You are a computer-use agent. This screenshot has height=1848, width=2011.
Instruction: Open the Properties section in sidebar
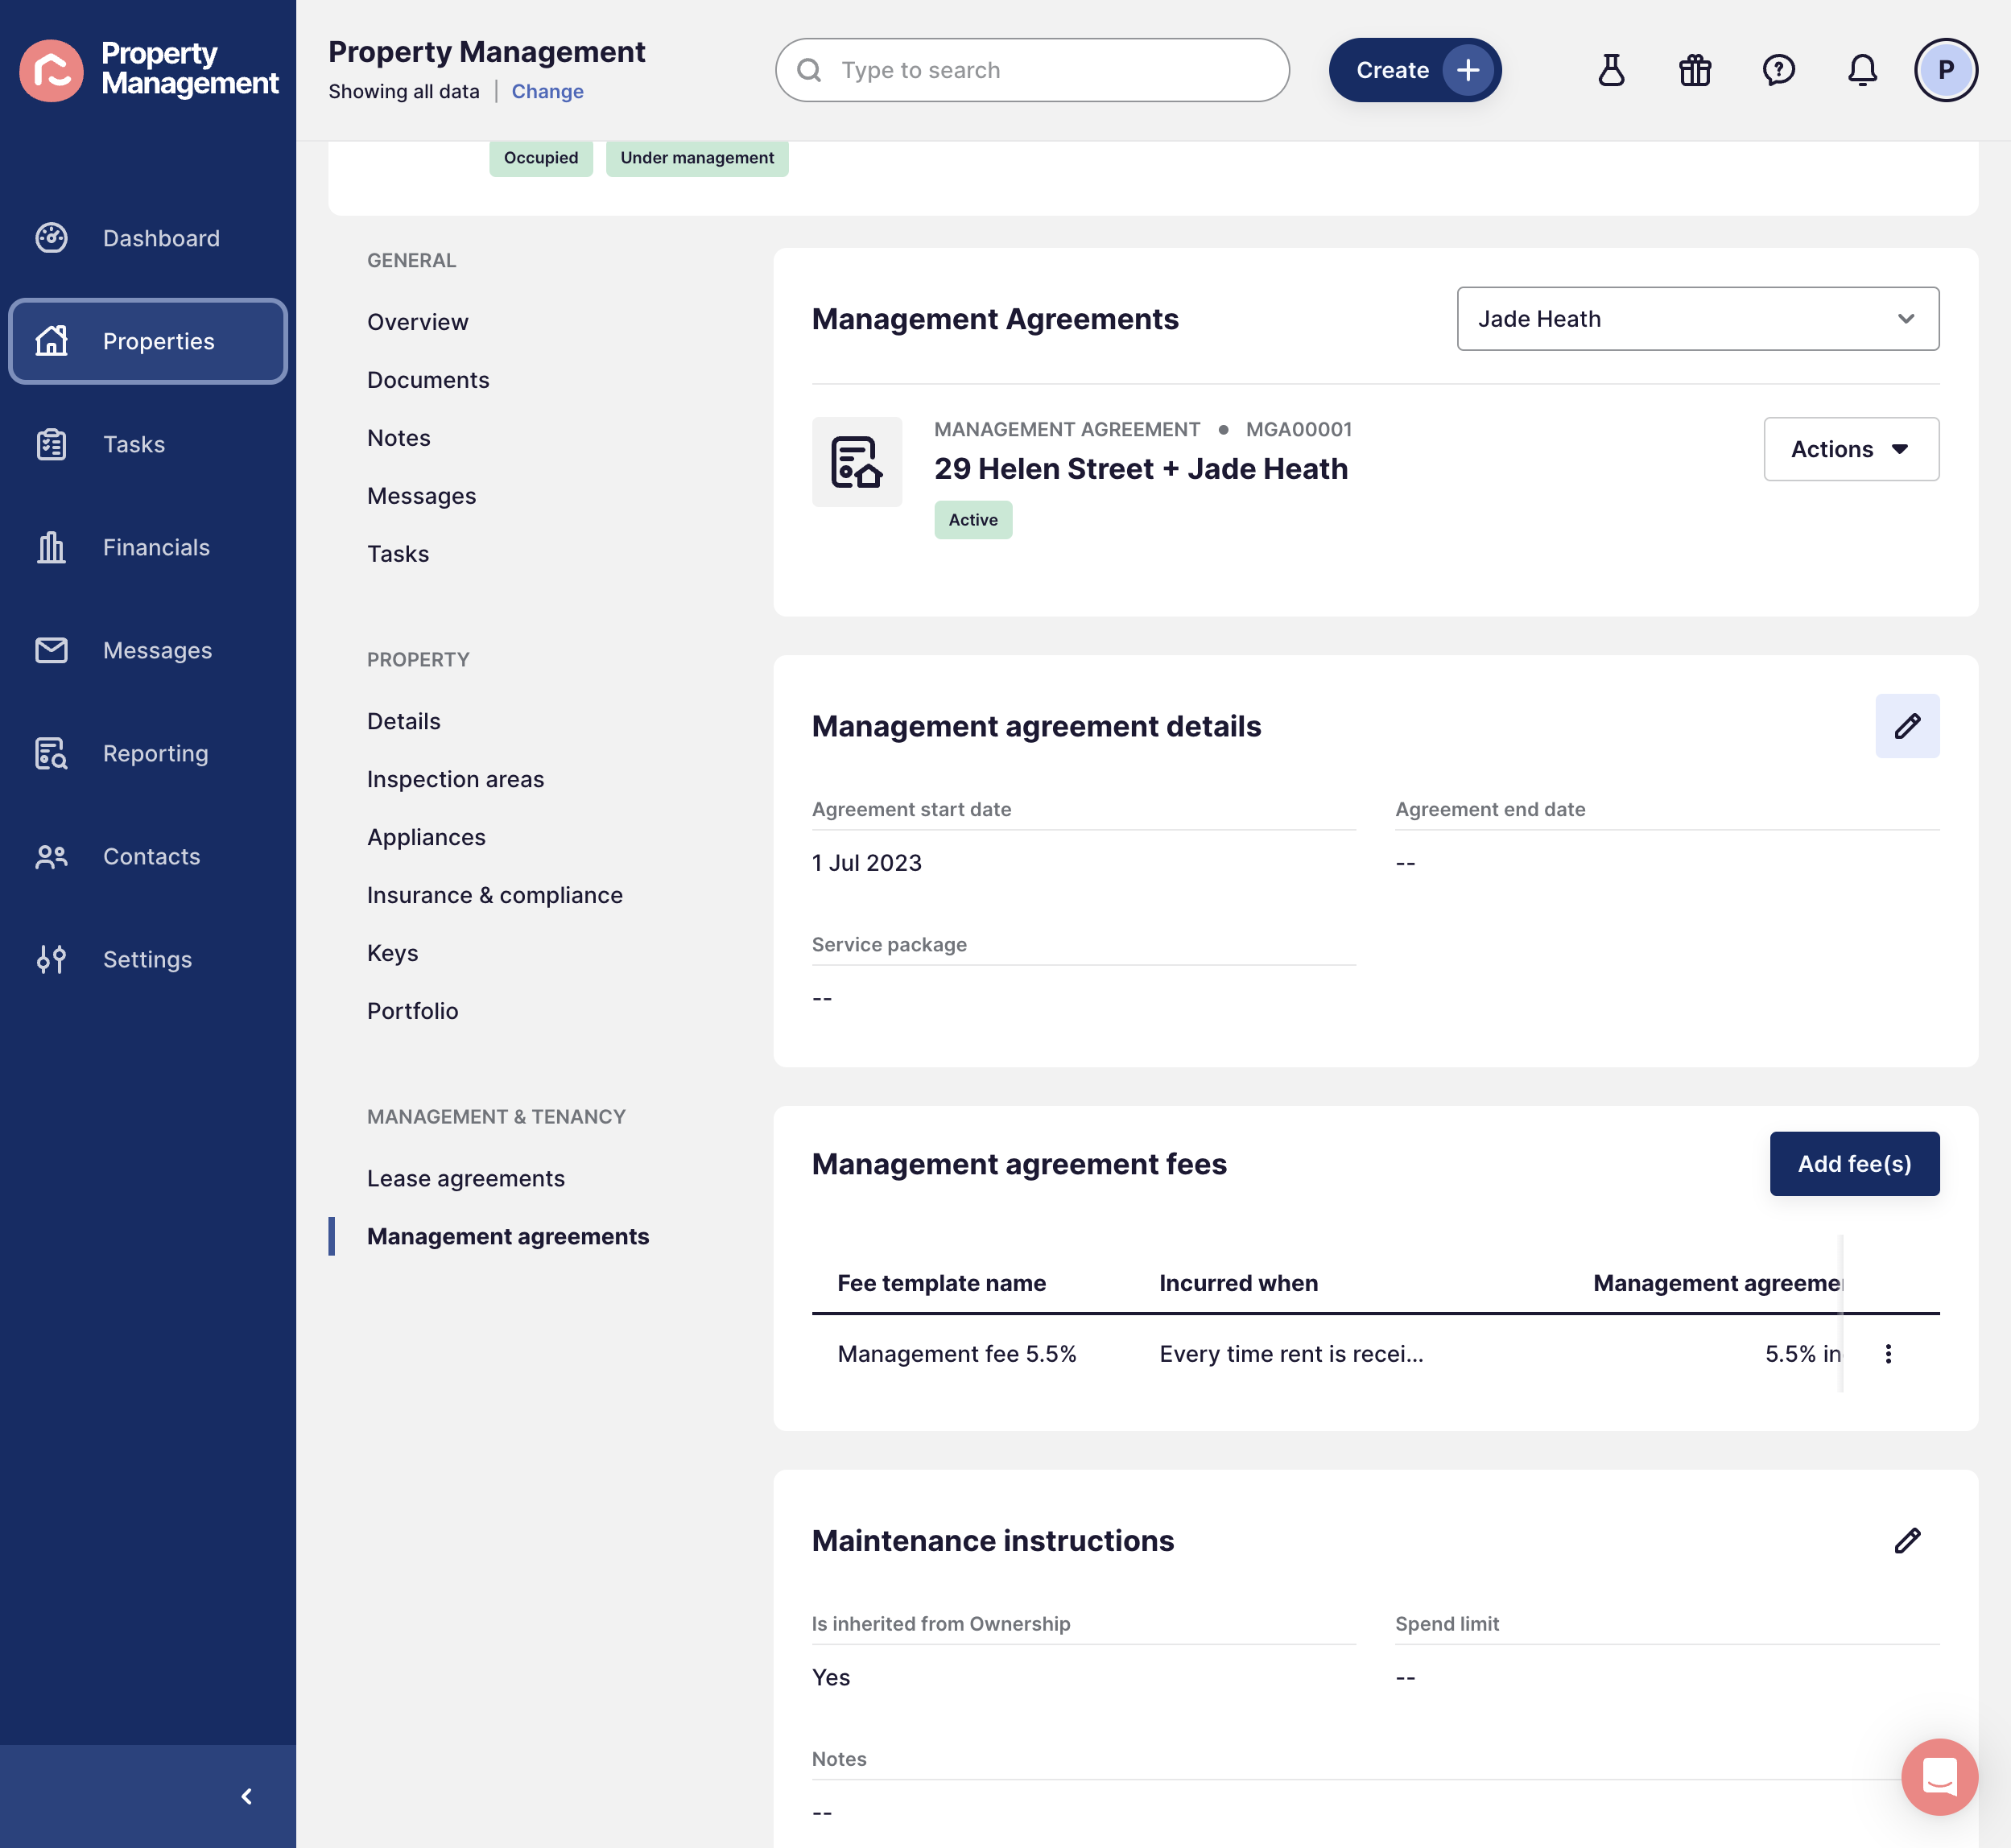[x=148, y=341]
